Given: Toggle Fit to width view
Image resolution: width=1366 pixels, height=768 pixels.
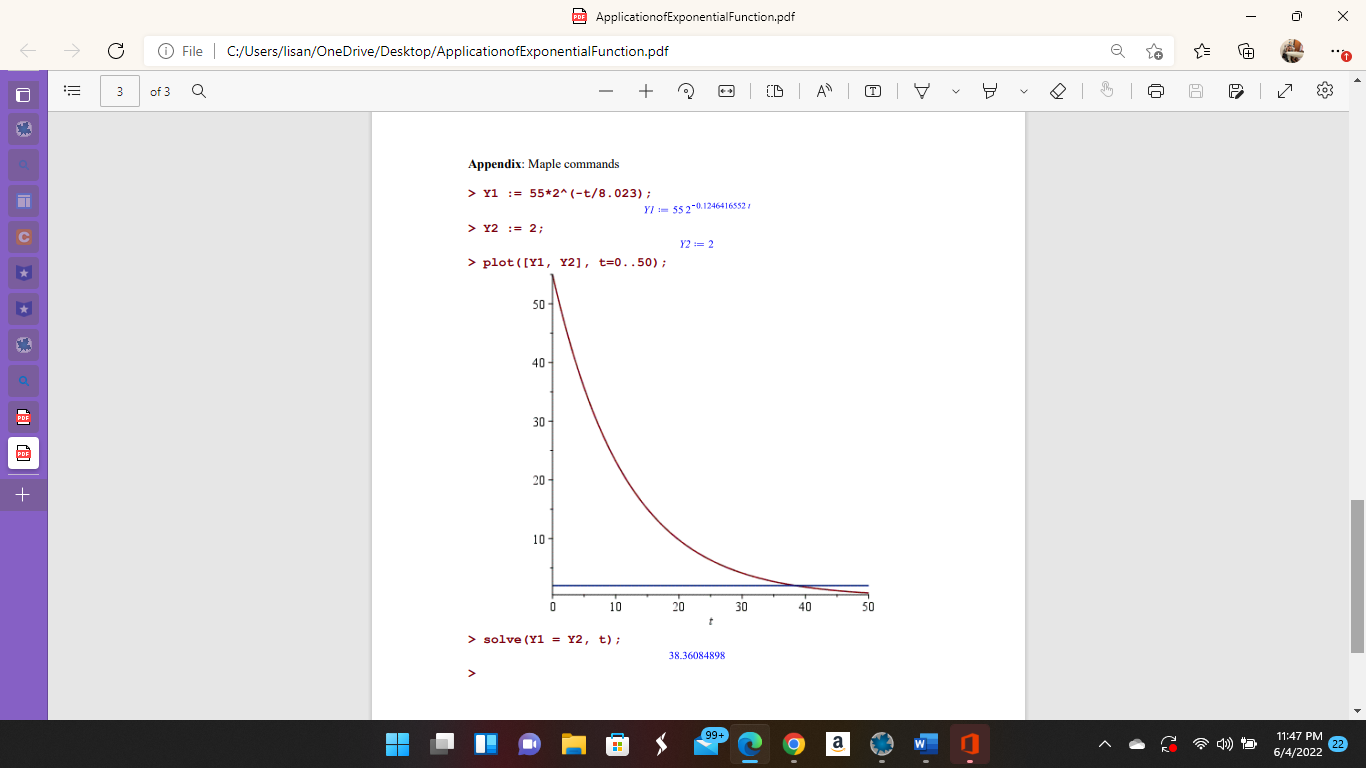Looking at the screenshot, I should click(x=727, y=91).
